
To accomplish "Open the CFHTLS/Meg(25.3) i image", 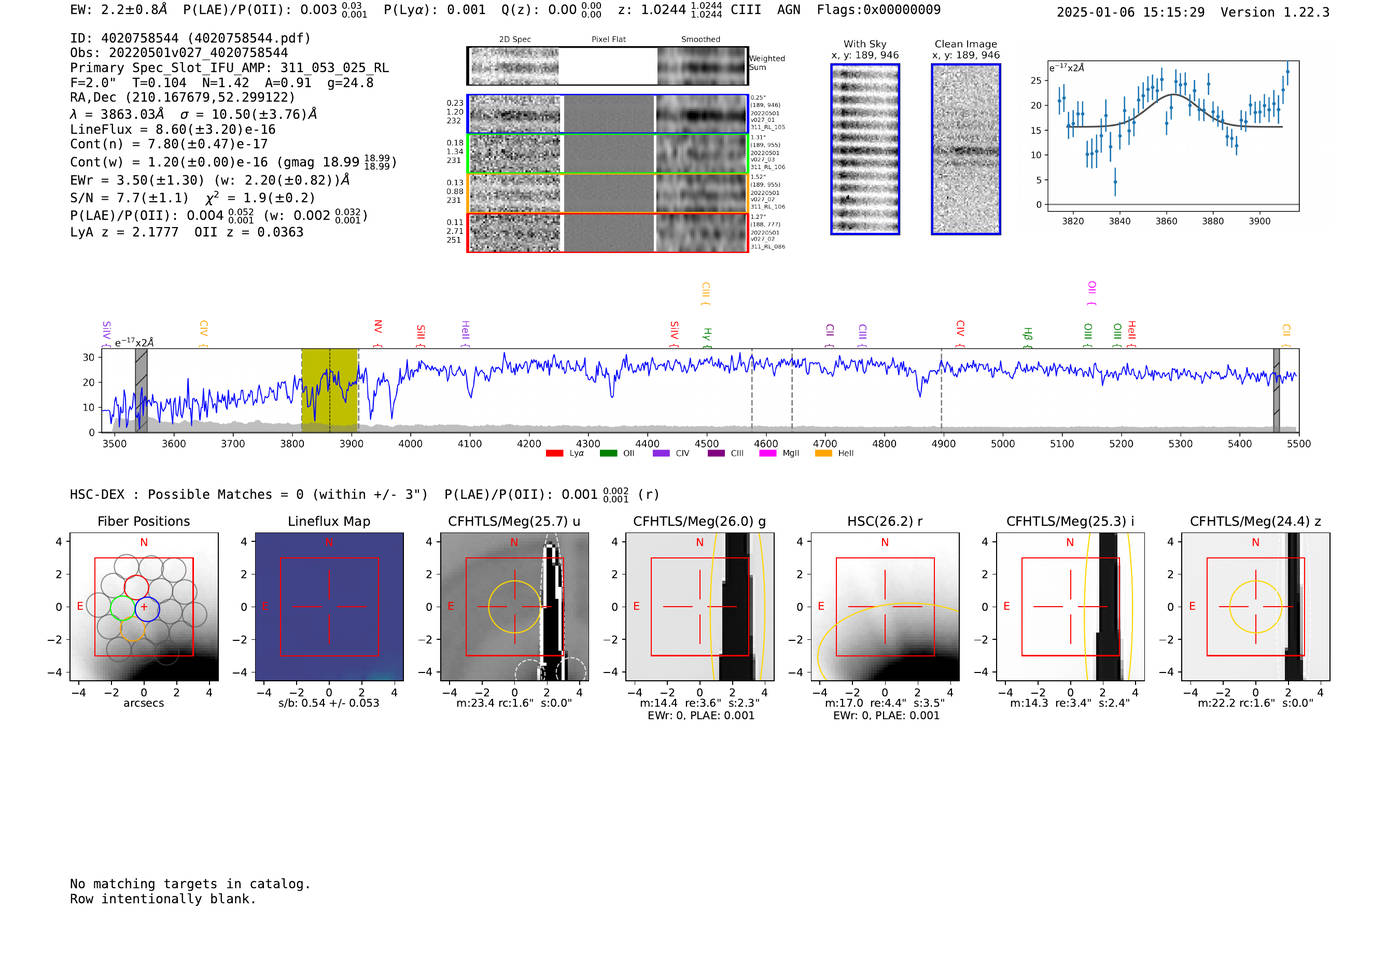I will pos(1070,607).
